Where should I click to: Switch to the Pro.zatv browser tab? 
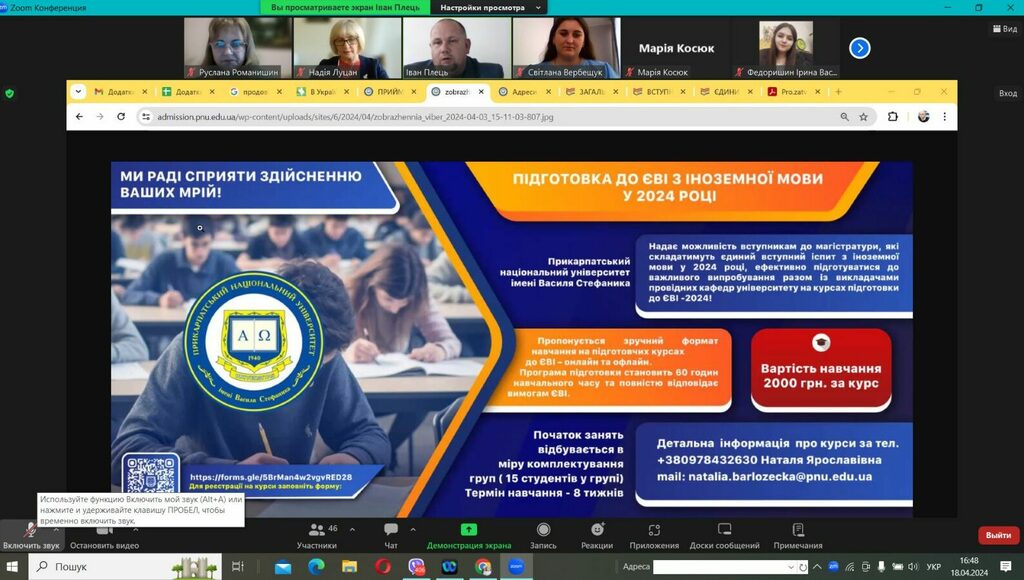click(795, 92)
